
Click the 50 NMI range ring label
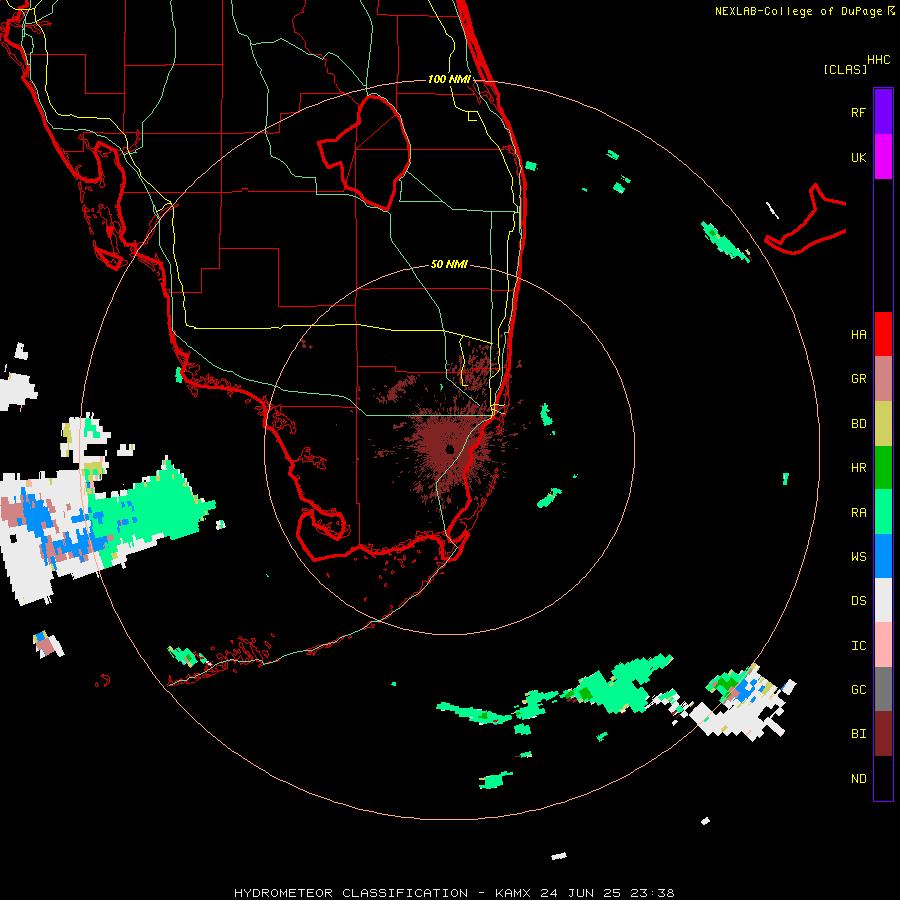click(x=449, y=264)
